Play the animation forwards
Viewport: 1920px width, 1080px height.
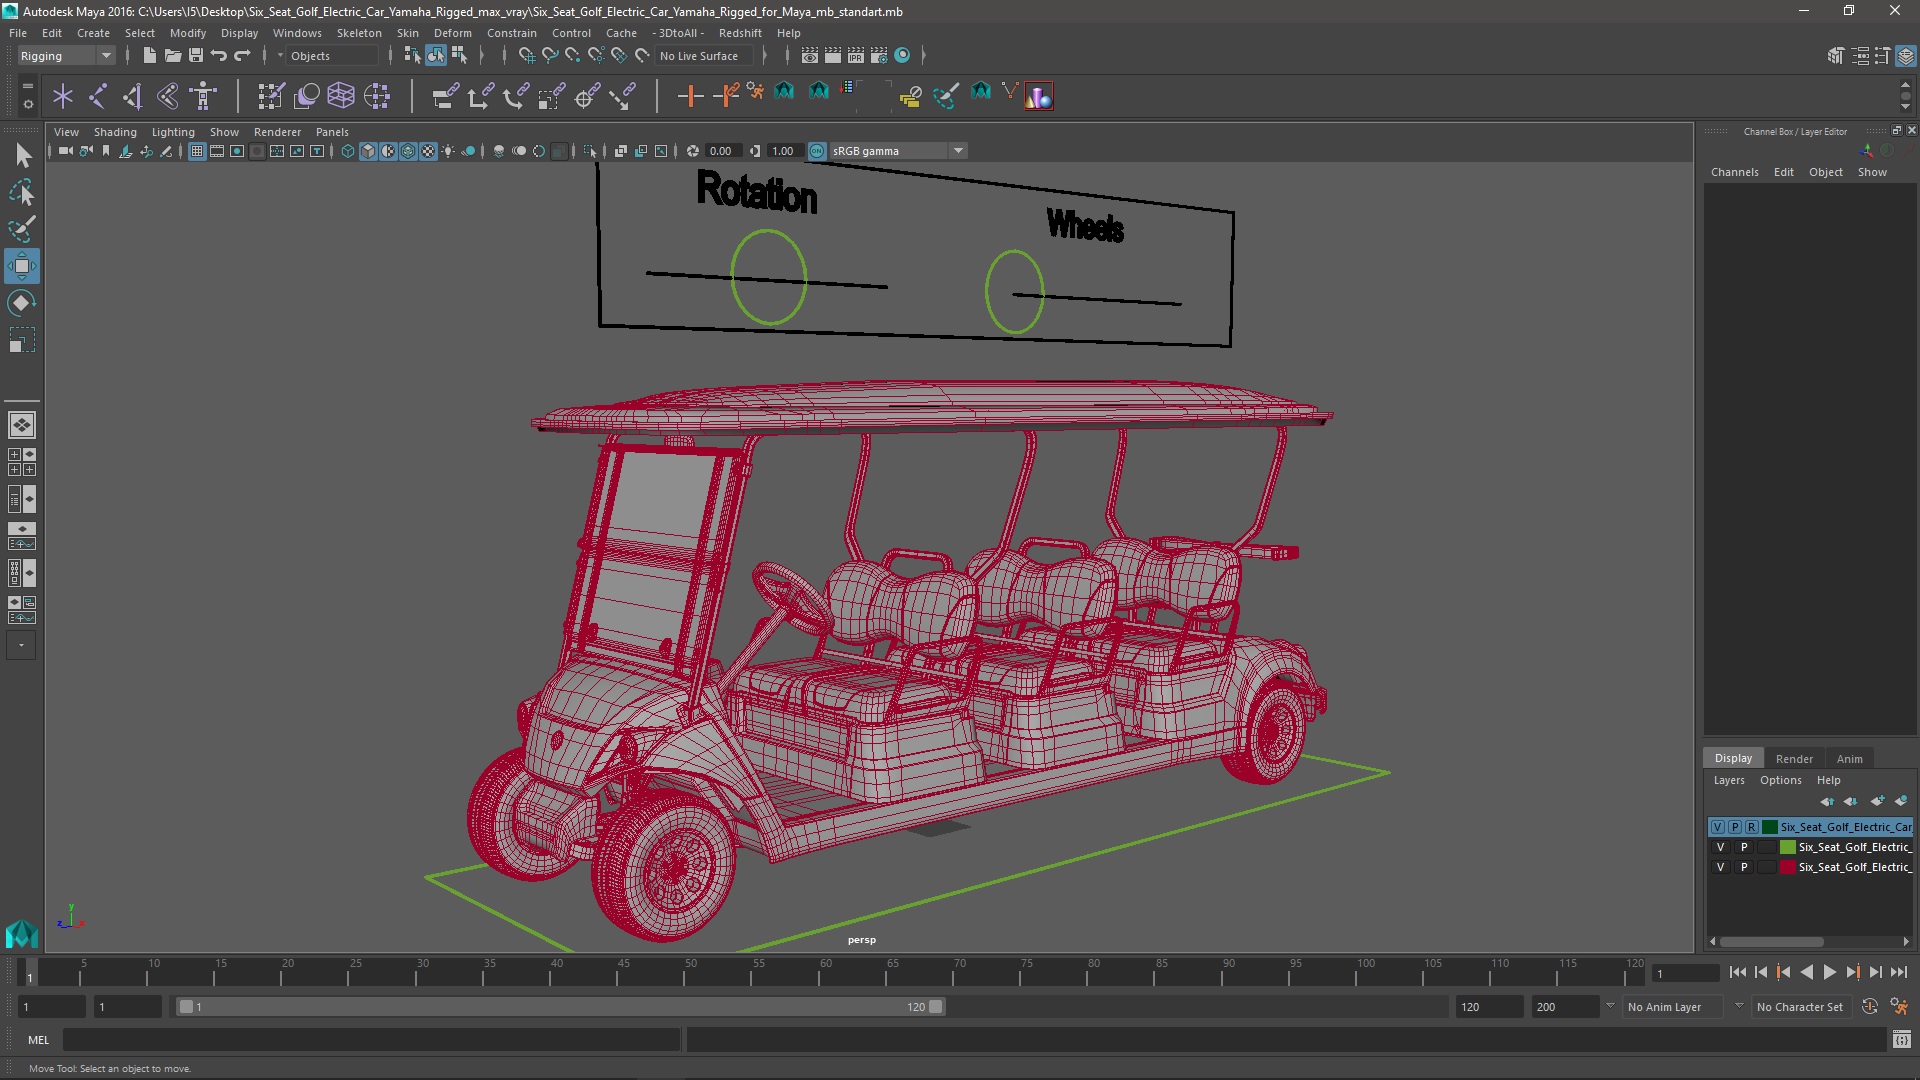[1829, 972]
